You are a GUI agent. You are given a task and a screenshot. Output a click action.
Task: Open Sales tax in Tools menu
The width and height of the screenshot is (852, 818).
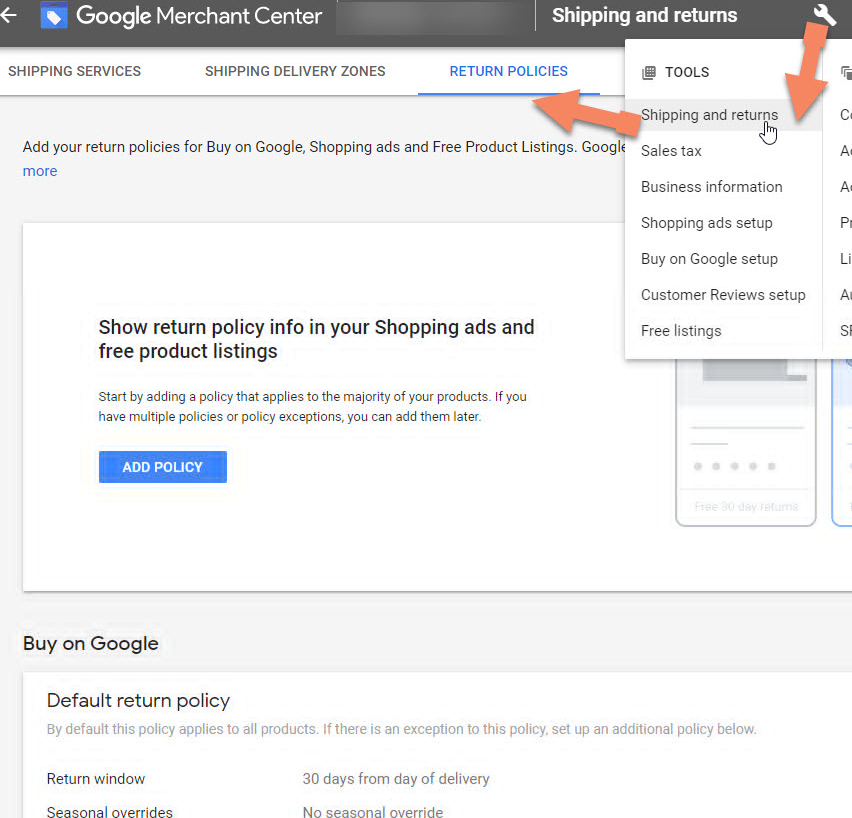coord(671,151)
